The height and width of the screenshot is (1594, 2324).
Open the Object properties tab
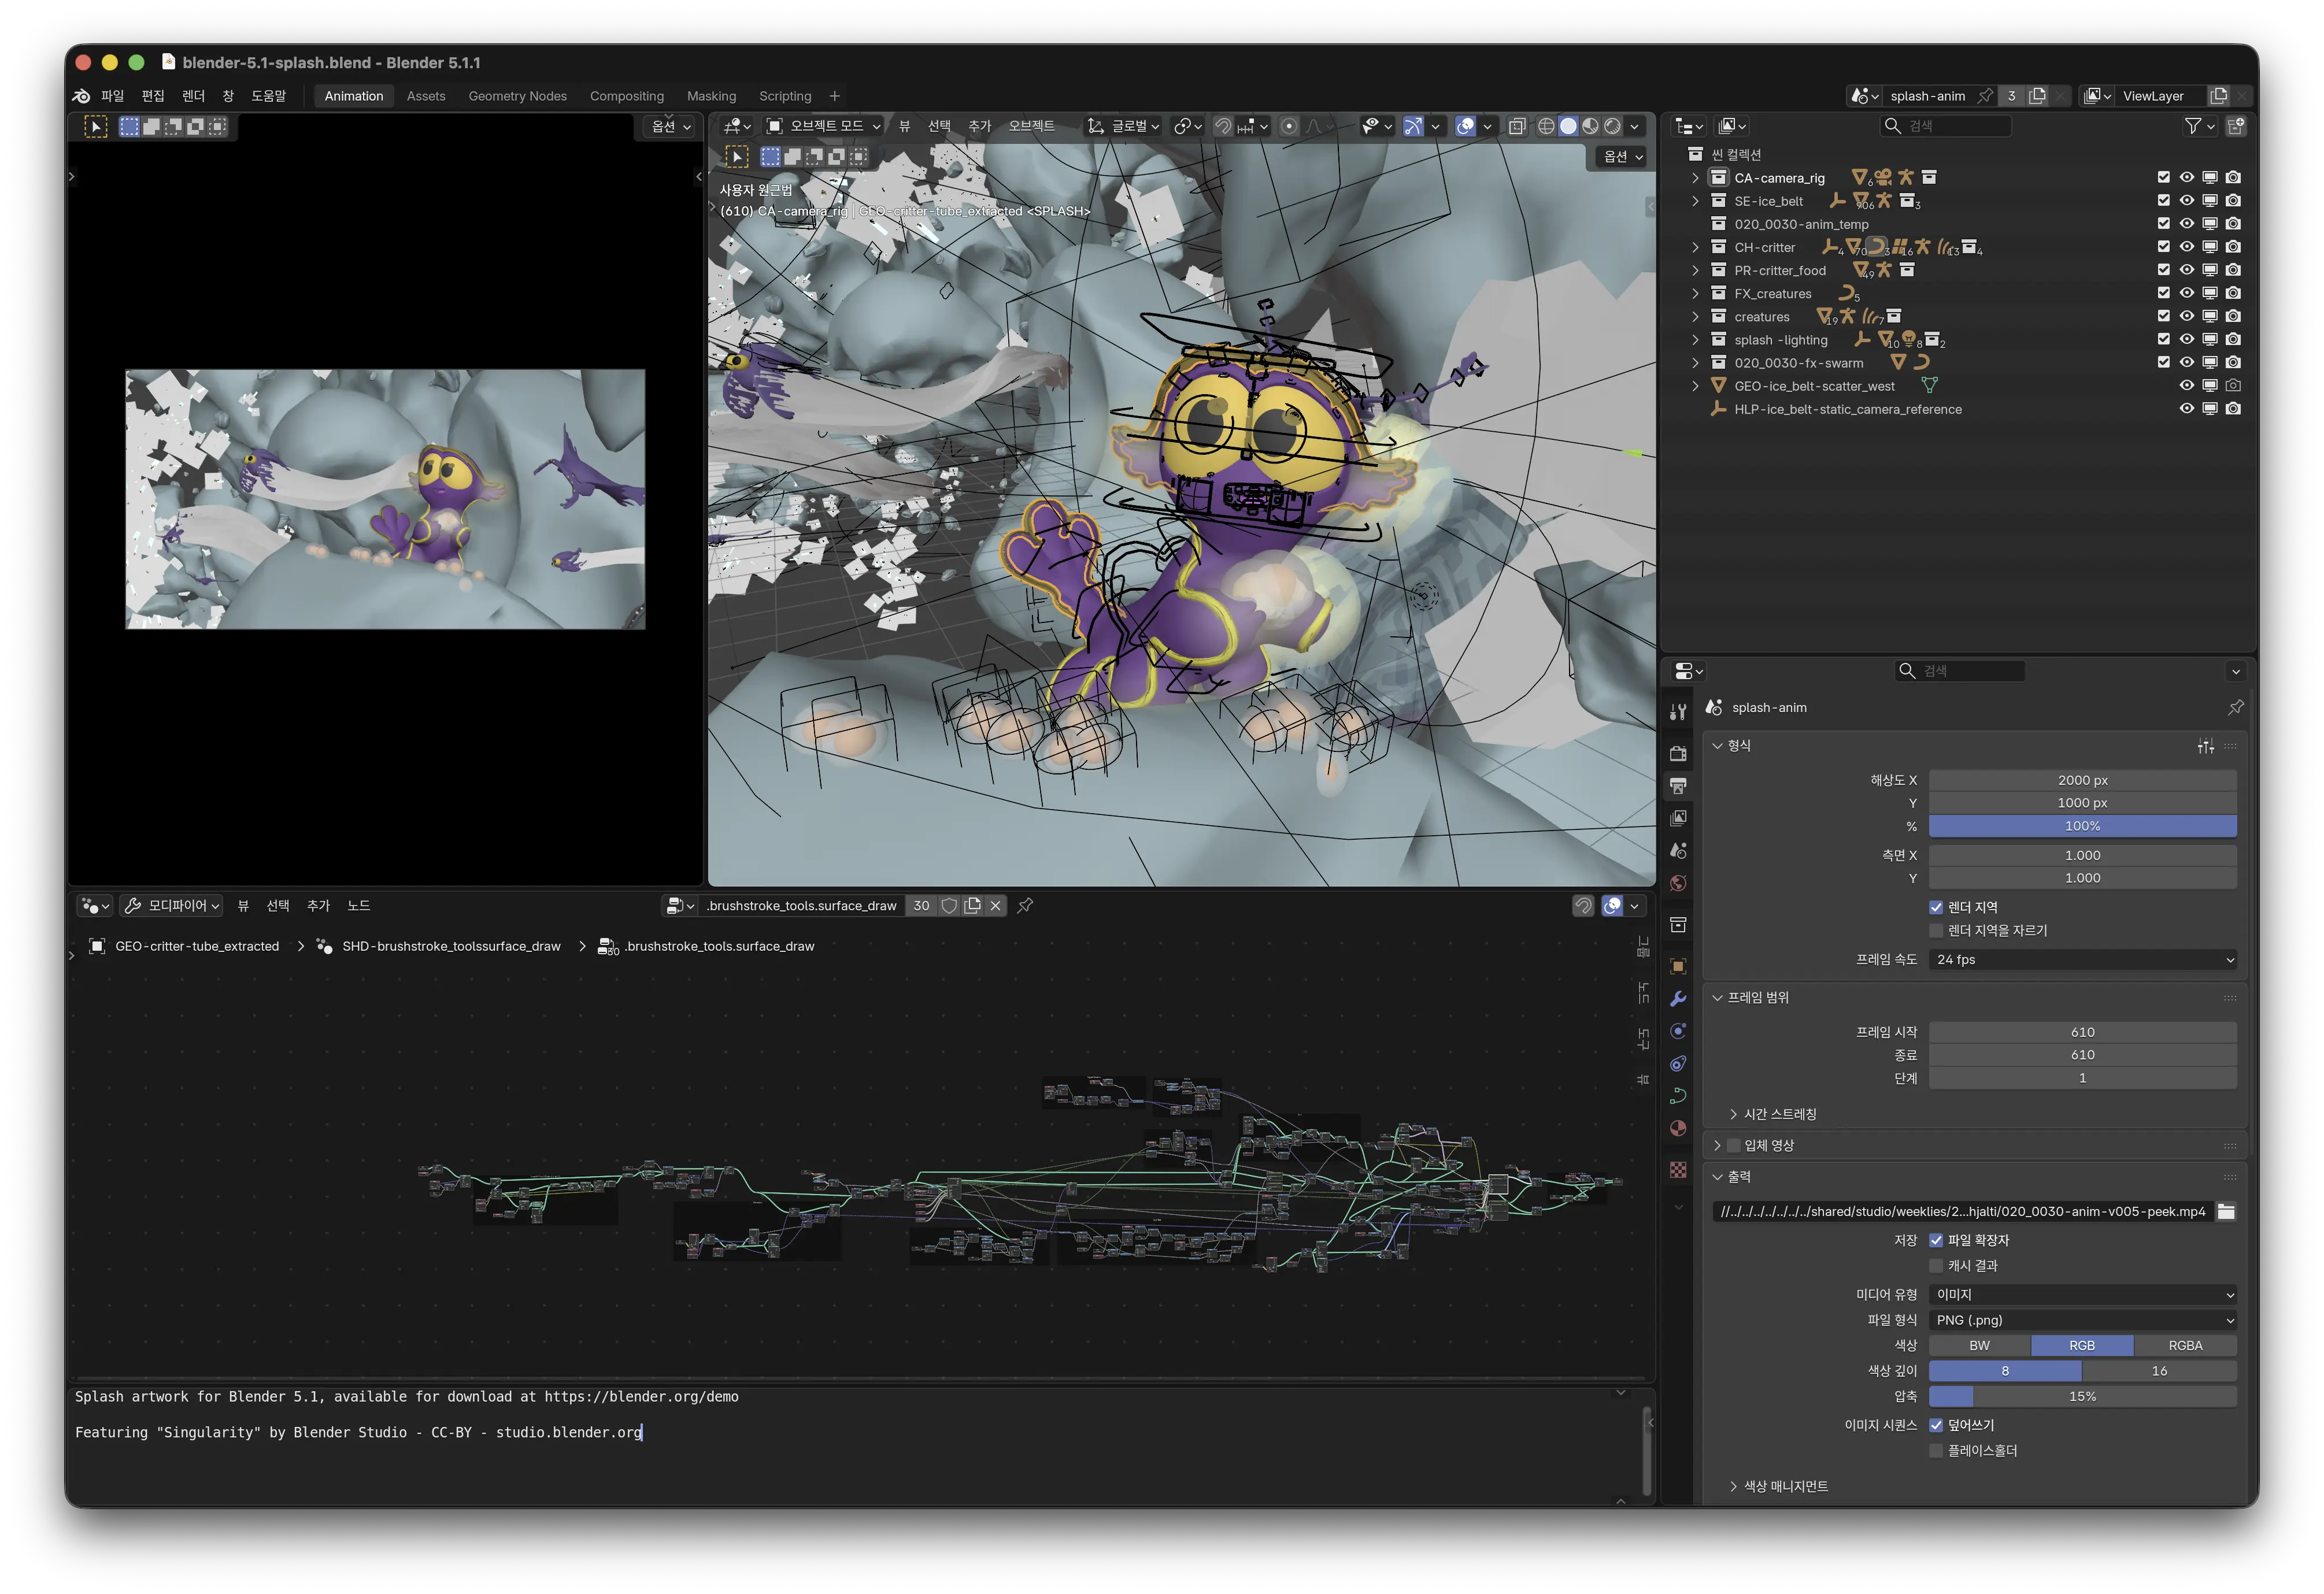point(1678,966)
